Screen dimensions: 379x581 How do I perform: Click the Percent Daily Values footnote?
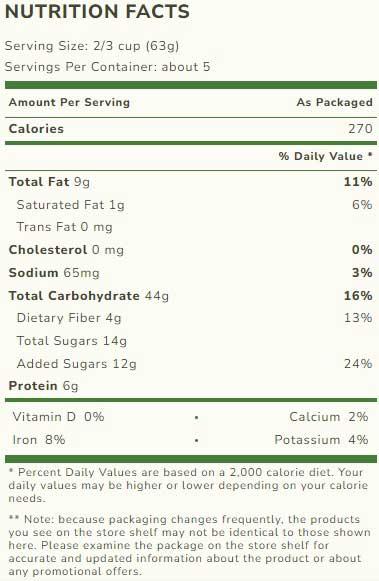pyautogui.click(x=188, y=485)
